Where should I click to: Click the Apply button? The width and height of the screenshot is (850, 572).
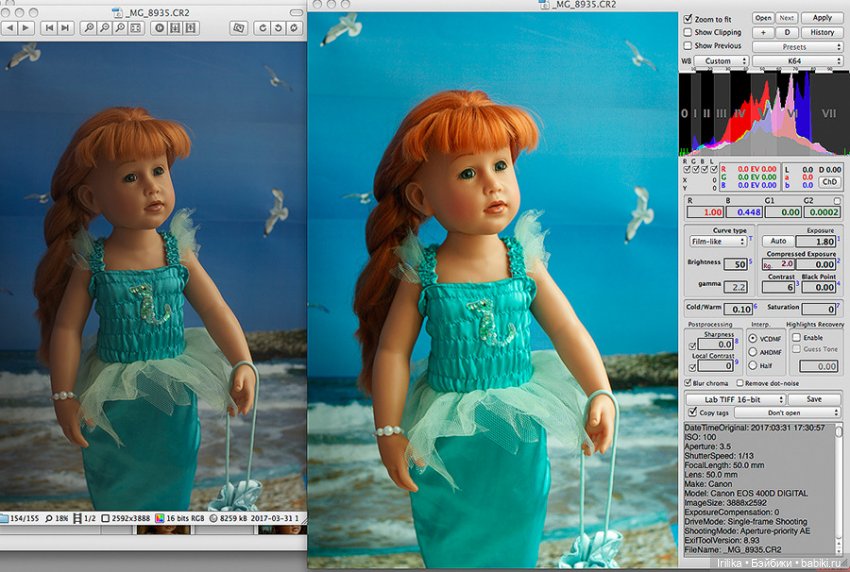822,18
